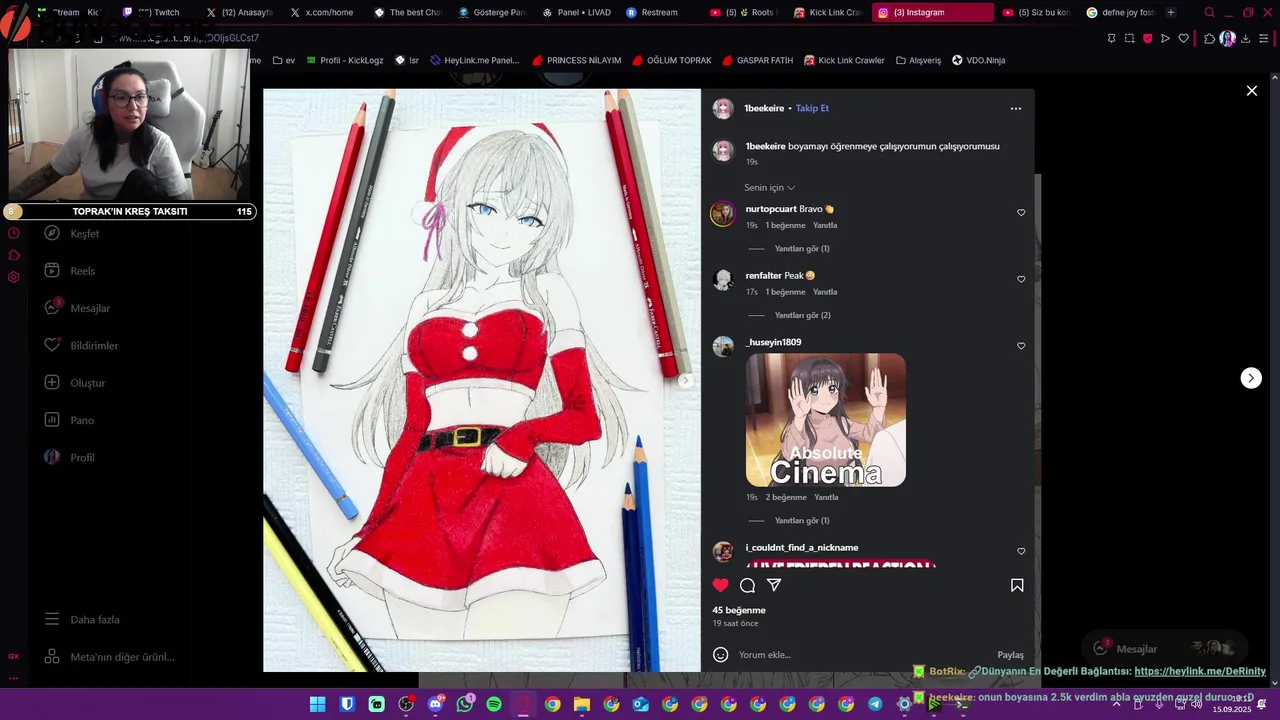This screenshot has width=1280, height=720.
Task: Save the post with the bookmark icon
Action: click(1017, 585)
